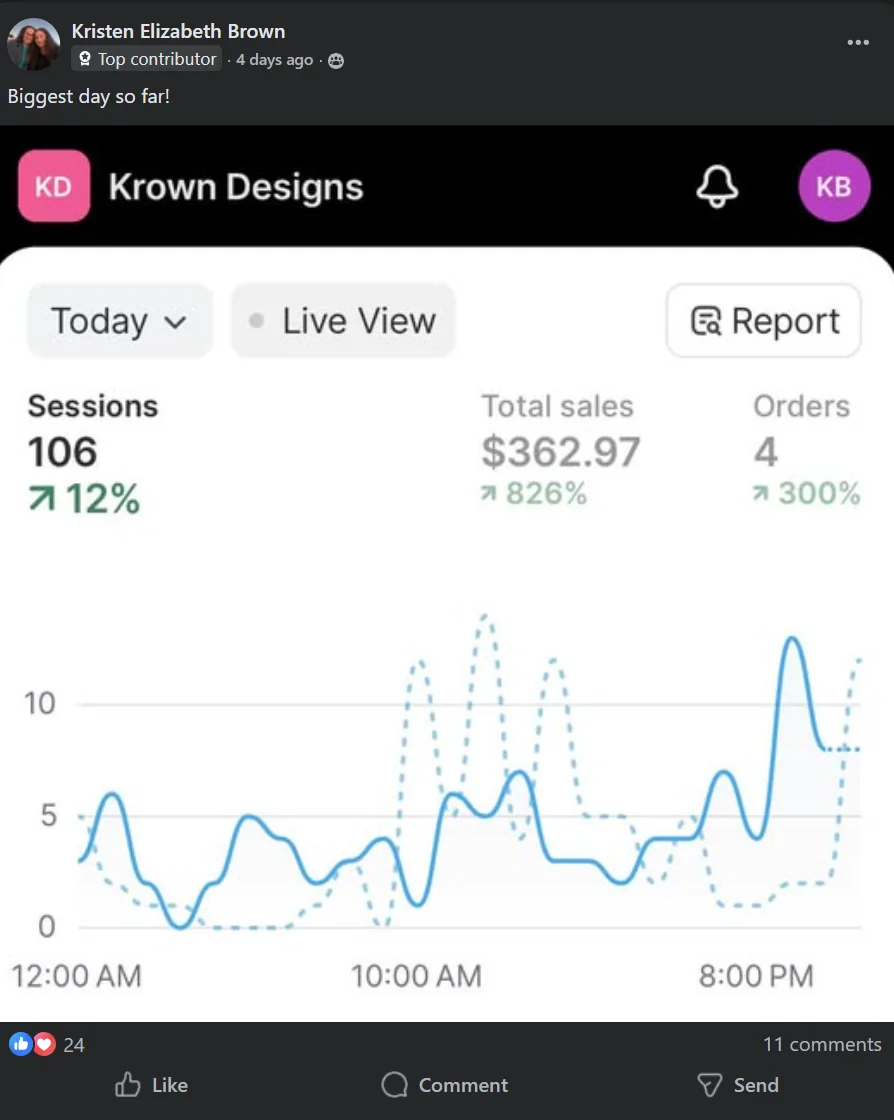Open the Live View button
The height and width of the screenshot is (1120, 894).
pyautogui.click(x=343, y=321)
